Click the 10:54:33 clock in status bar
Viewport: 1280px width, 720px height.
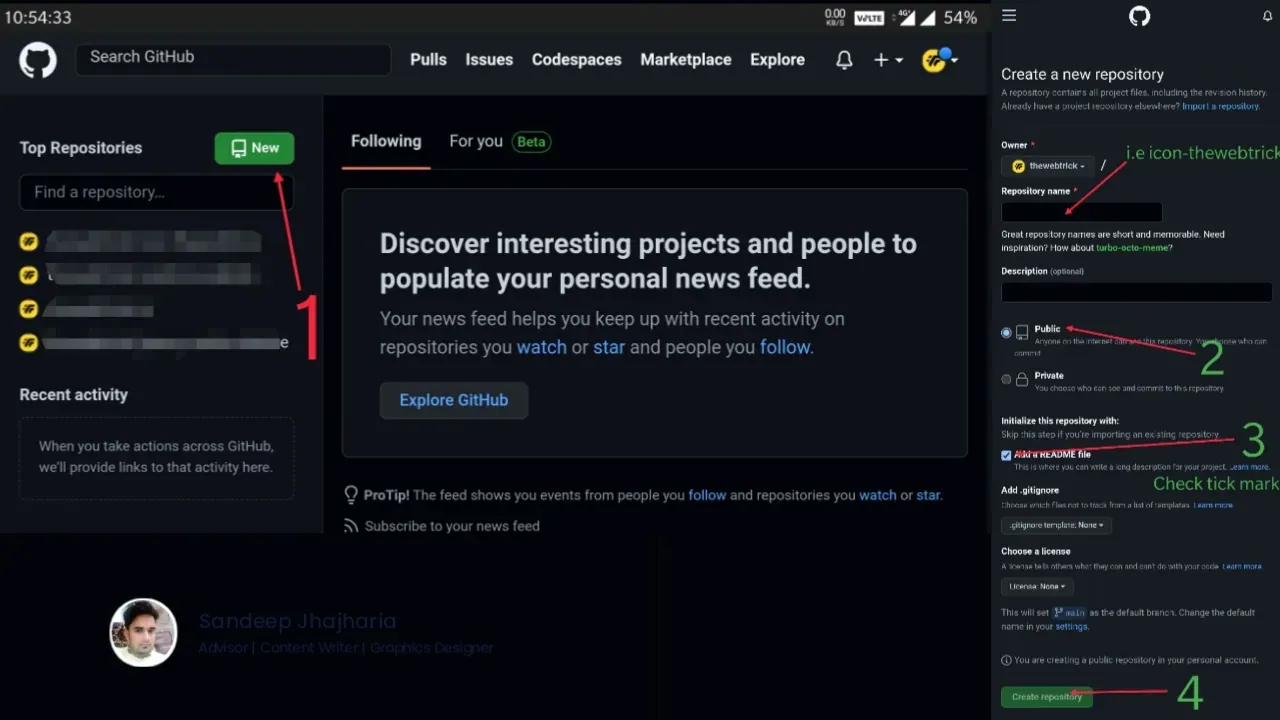[x=38, y=18]
